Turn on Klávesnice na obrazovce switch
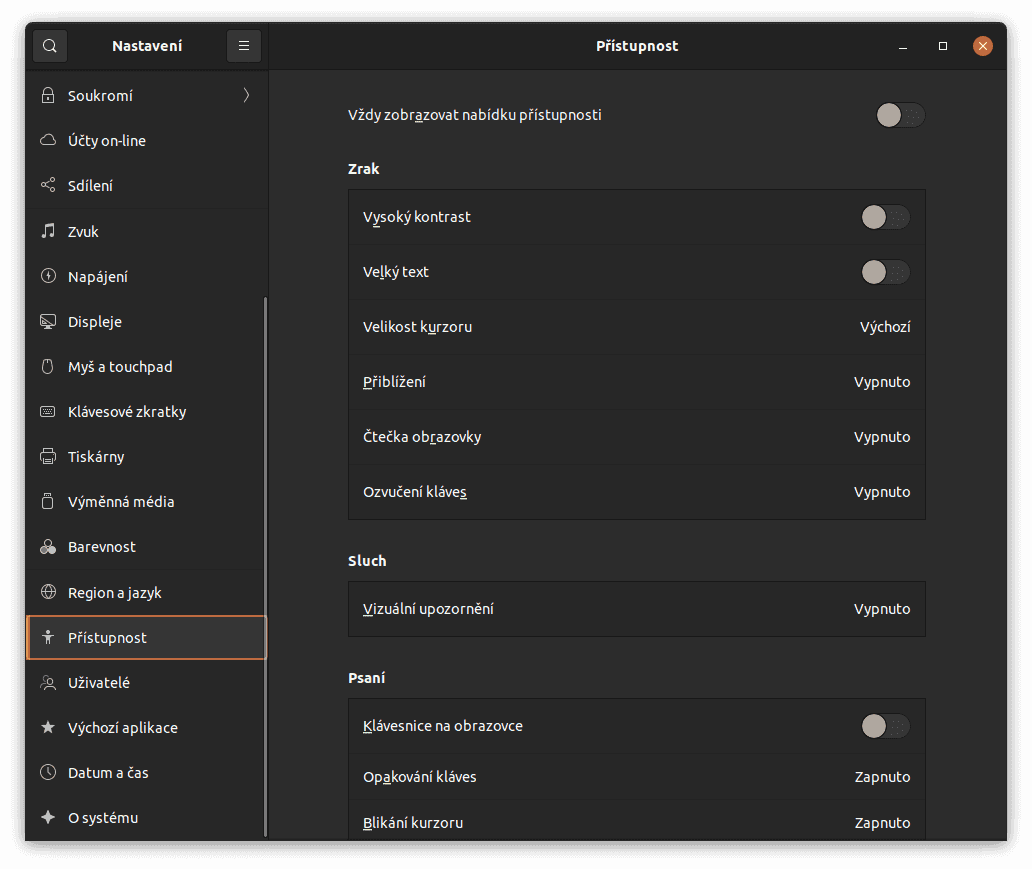This screenshot has width=1032, height=869. point(885,726)
